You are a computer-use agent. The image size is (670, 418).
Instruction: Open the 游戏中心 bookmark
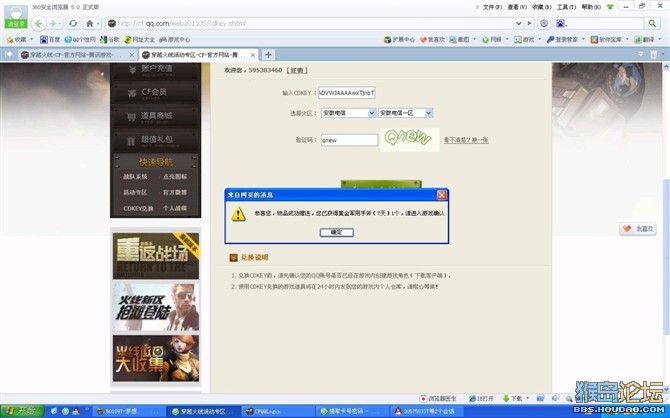point(175,39)
